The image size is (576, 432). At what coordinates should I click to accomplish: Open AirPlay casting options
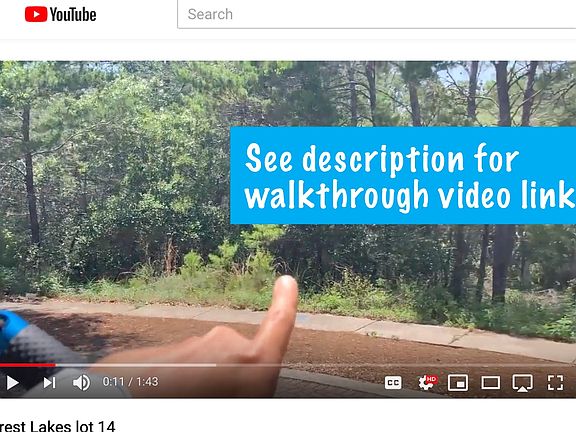[522, 382]
